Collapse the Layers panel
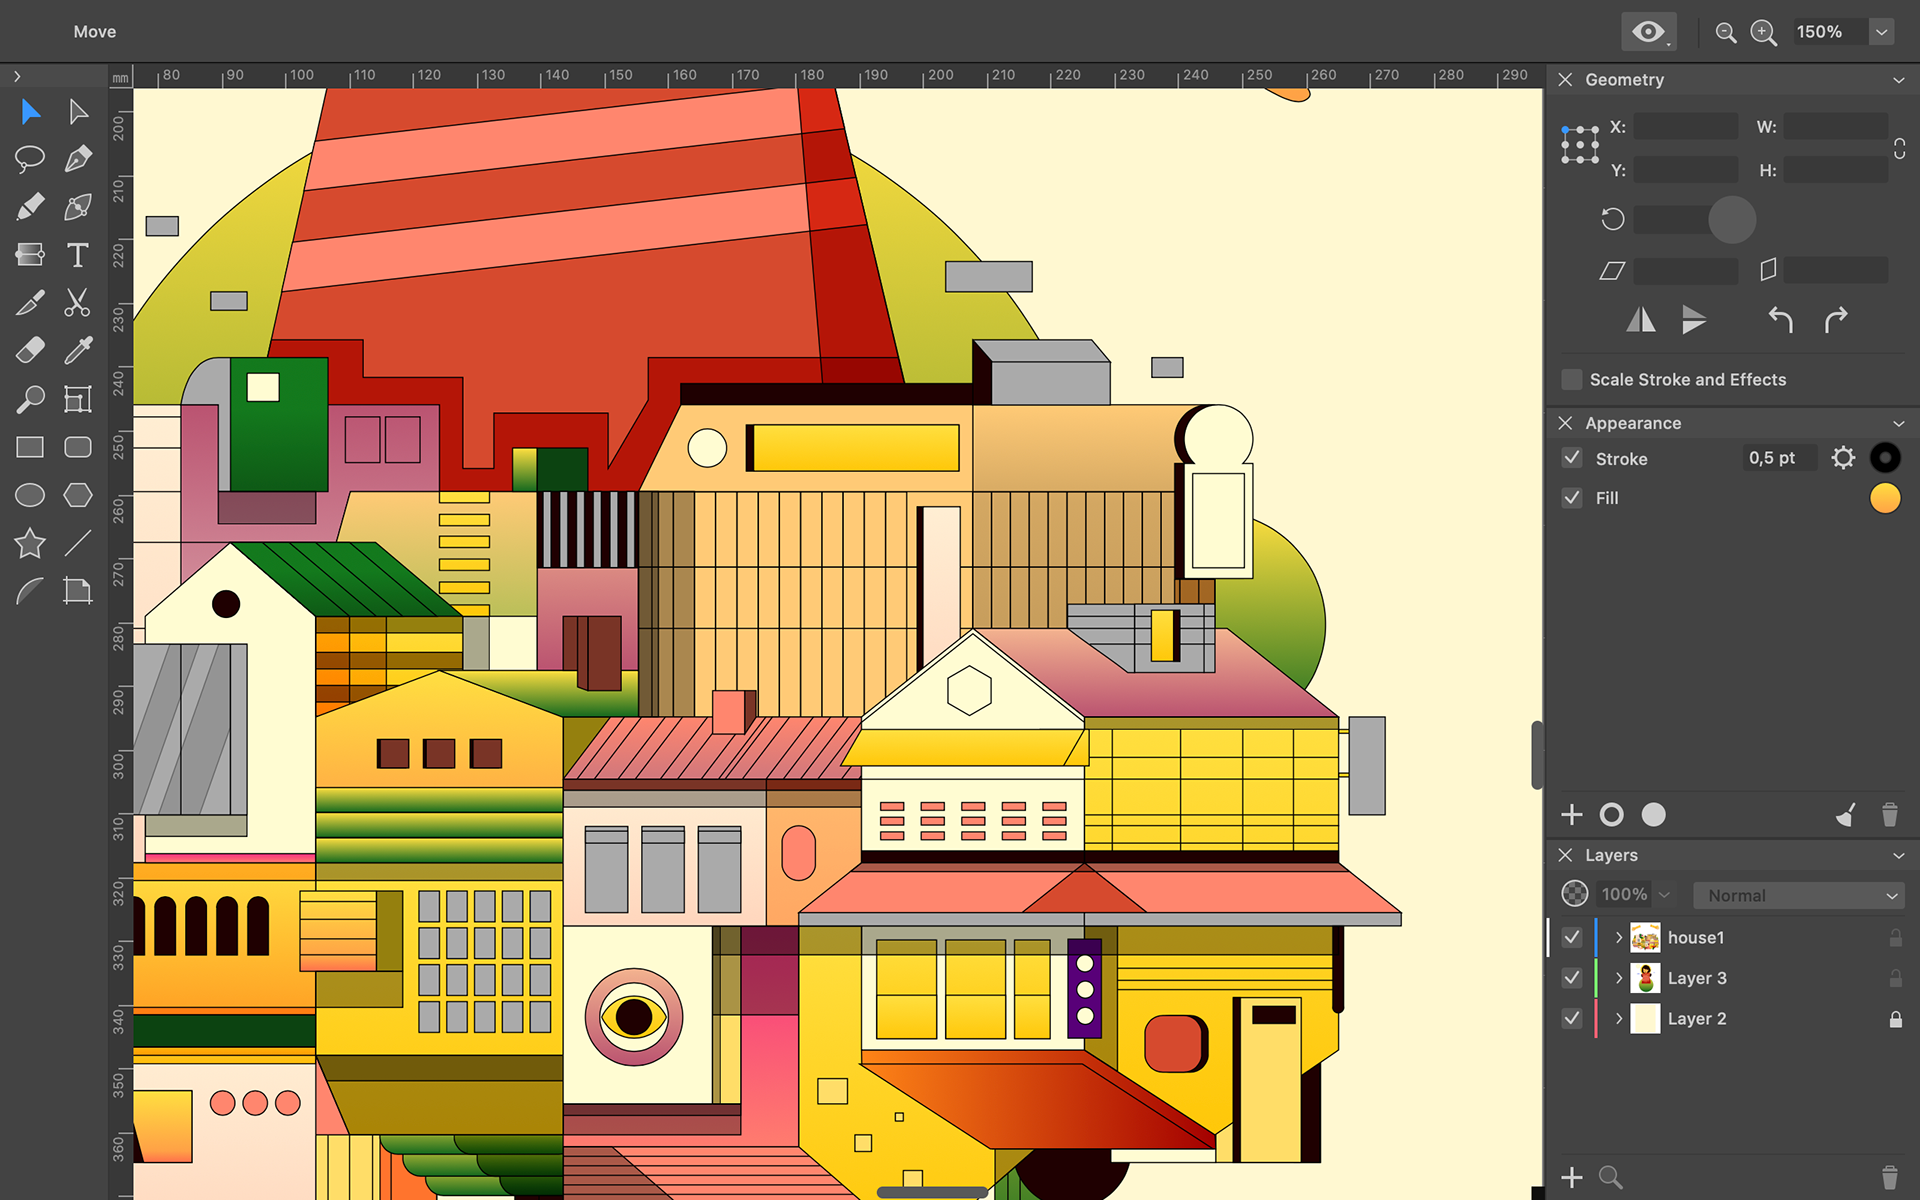 click(x=1899, y=855)
